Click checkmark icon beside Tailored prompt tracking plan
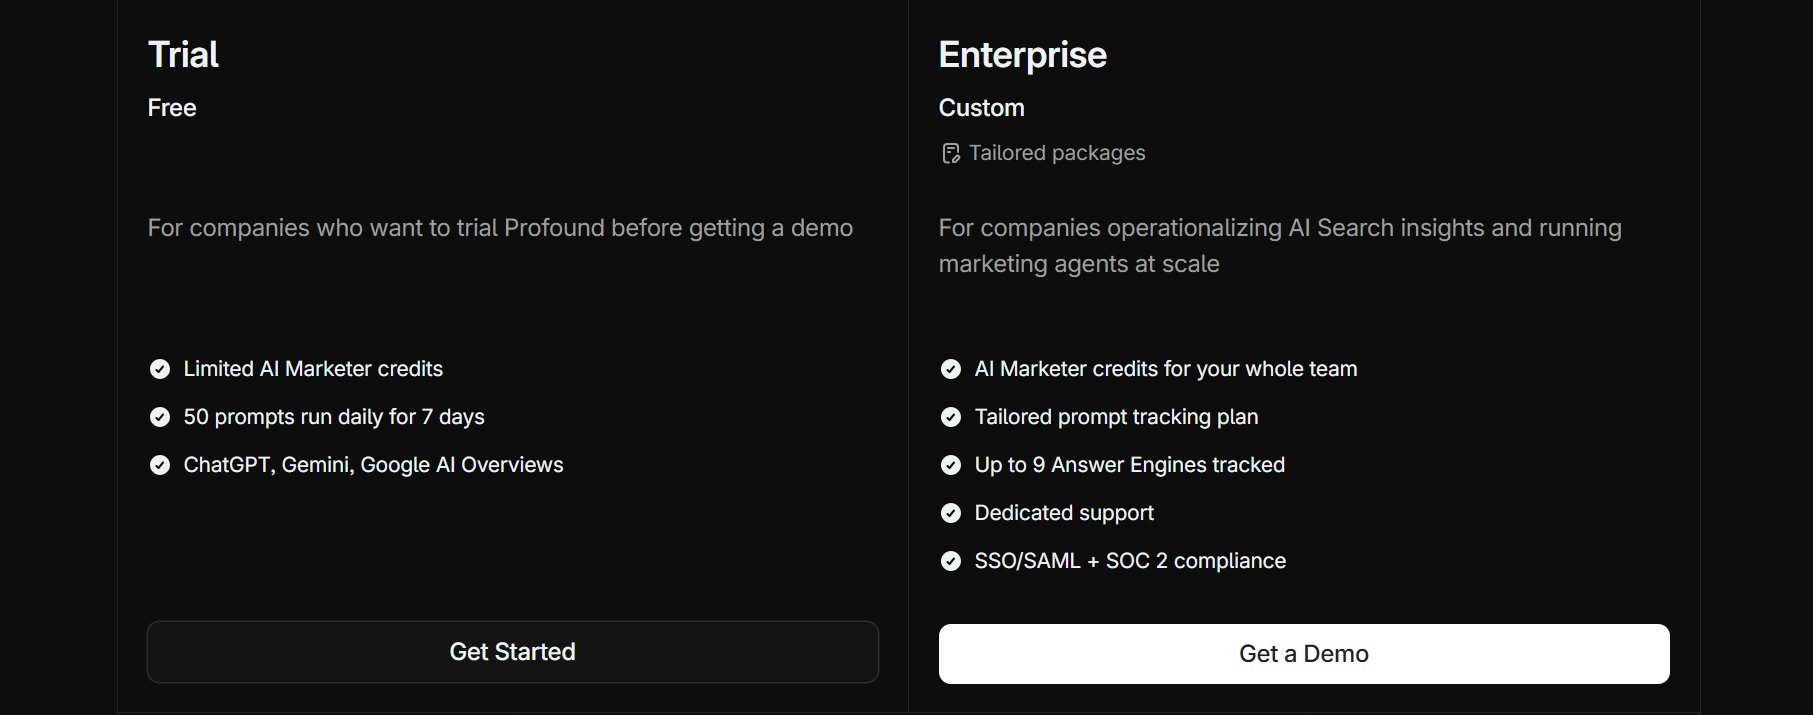The height and width of the screenshot is (715, 1813). tap(951, 417)
